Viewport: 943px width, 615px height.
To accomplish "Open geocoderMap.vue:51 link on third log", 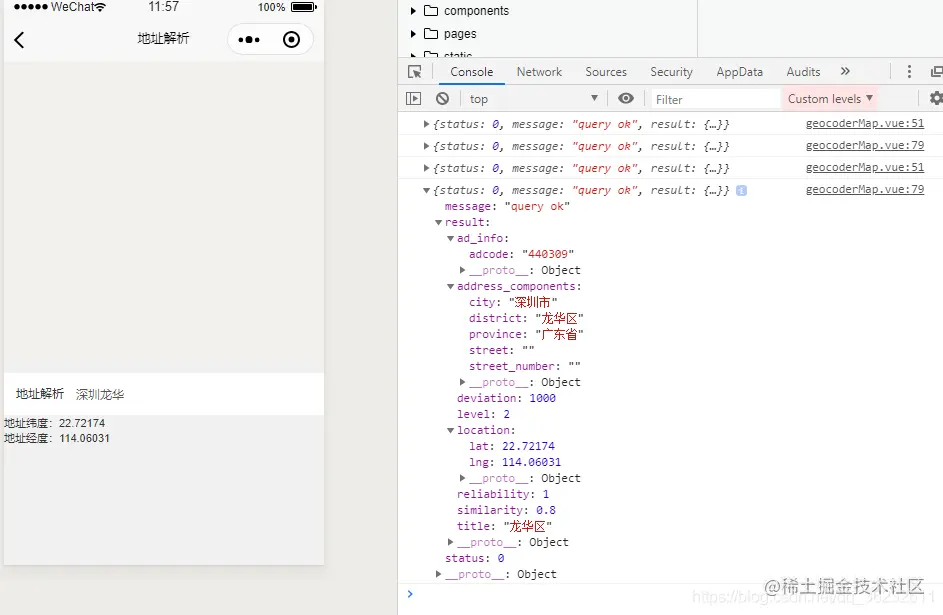I will point(864,167).
